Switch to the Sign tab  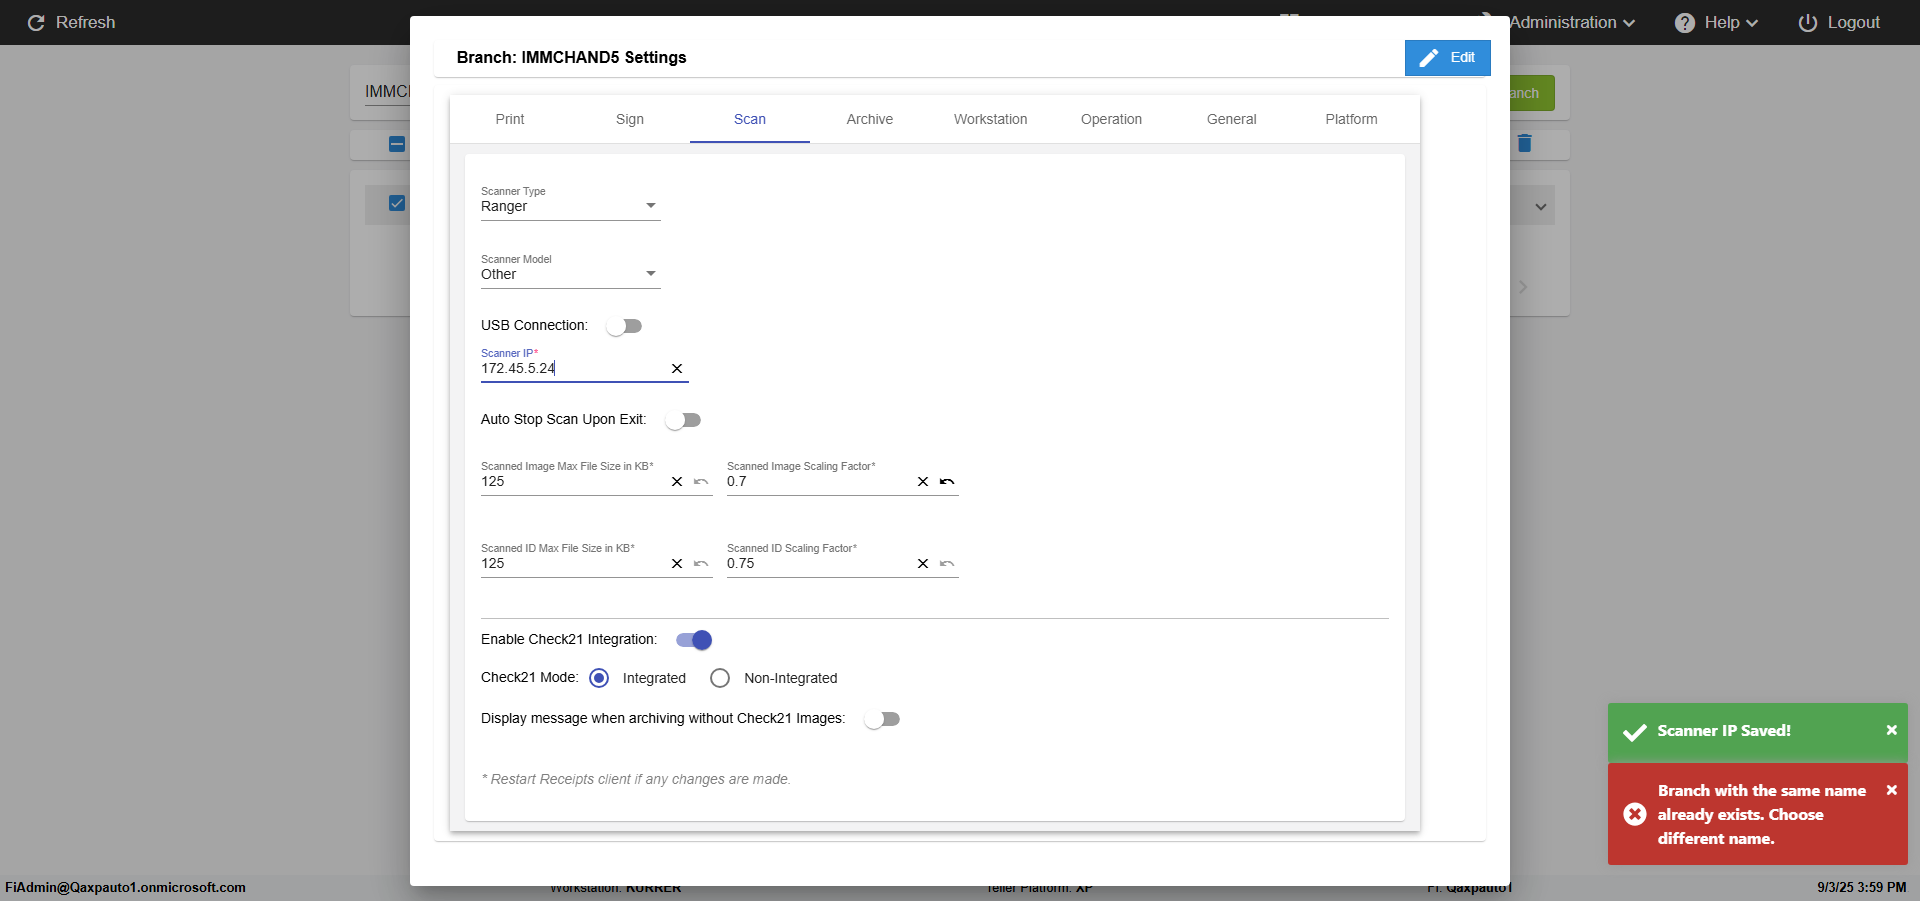coord(630,119)
